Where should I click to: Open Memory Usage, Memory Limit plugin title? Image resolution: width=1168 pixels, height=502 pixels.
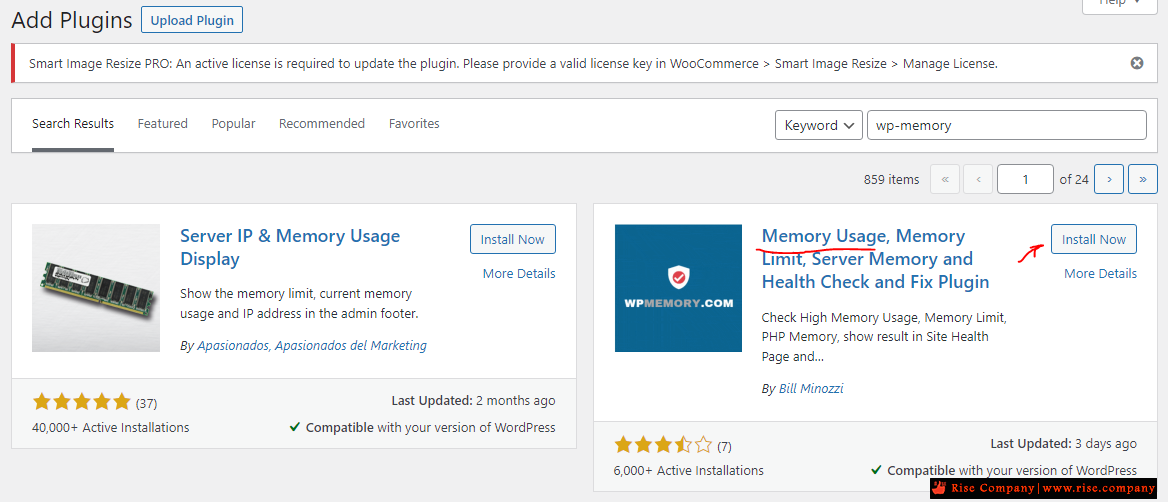click(x=875, y=259)
